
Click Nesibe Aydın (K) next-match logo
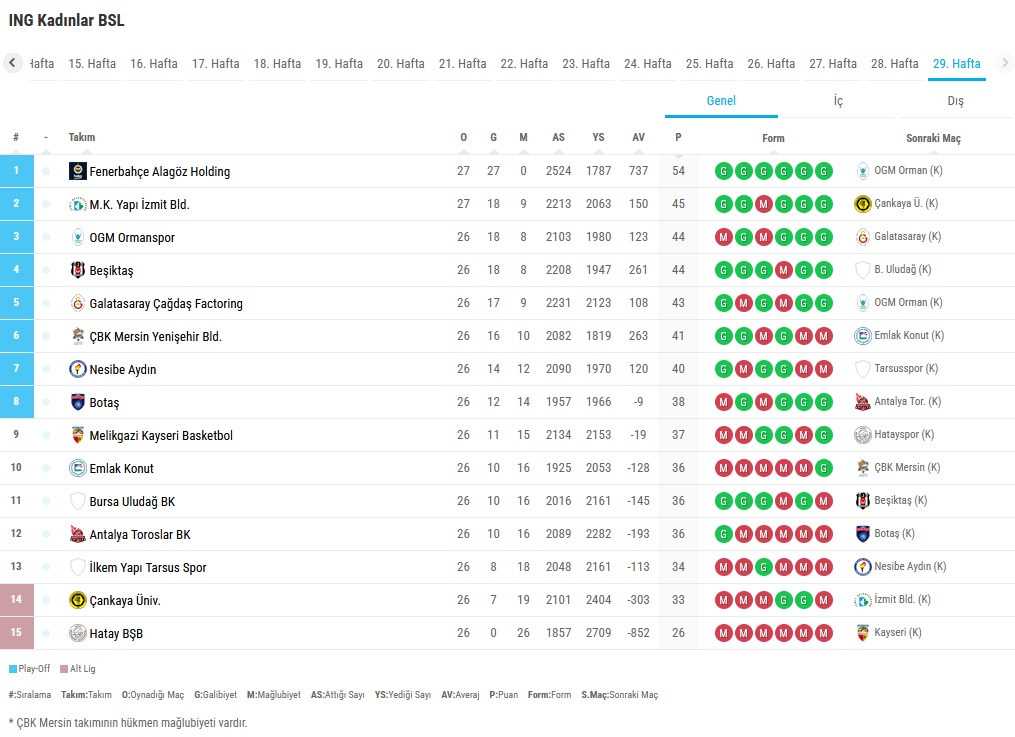pos(862,567)
